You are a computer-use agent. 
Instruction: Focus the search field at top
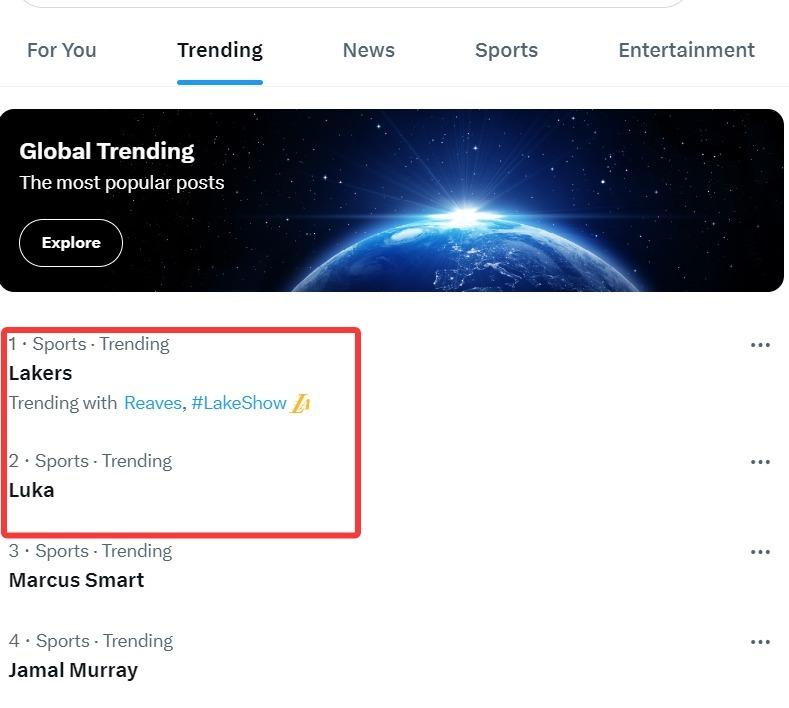click(x=350, y=4)
